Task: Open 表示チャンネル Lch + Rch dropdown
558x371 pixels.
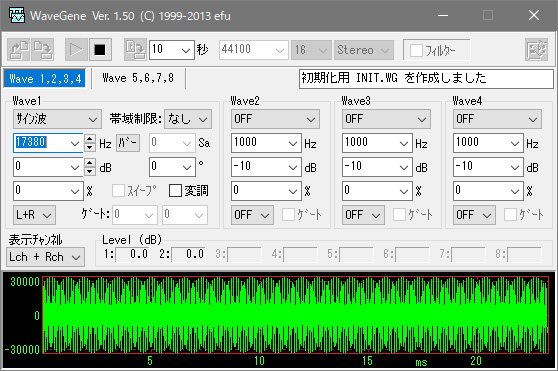Action: pos(46,257)
